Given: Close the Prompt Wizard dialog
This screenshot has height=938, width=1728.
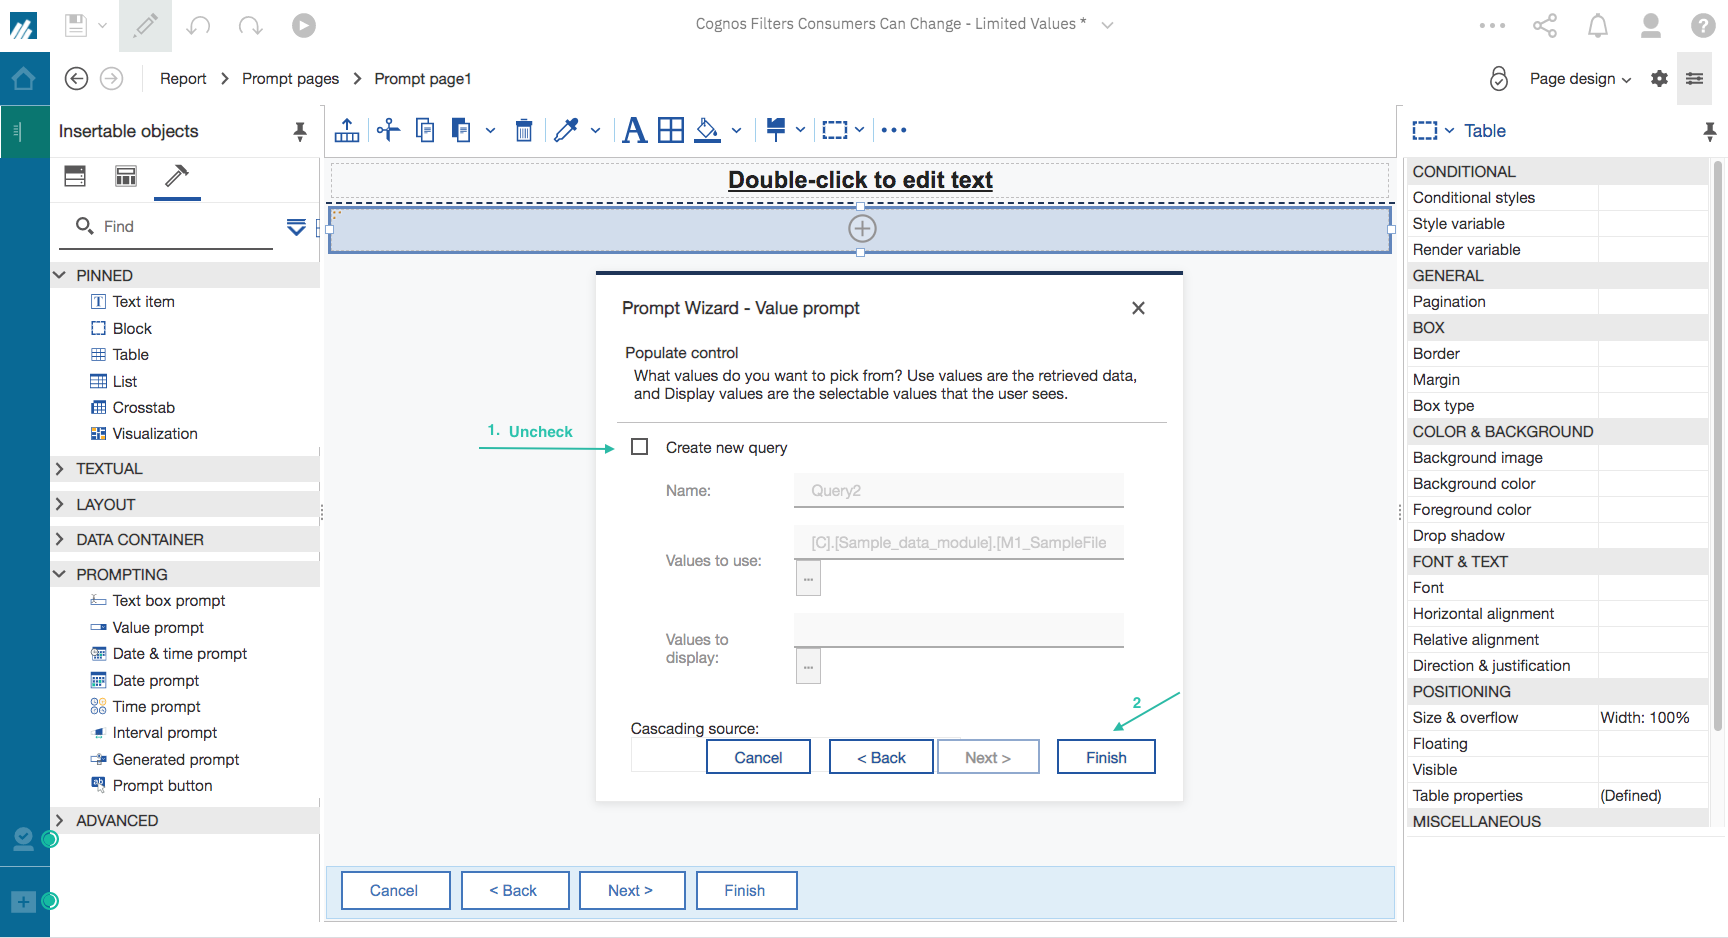Looking at the screenshot, I should [1138, 308].
